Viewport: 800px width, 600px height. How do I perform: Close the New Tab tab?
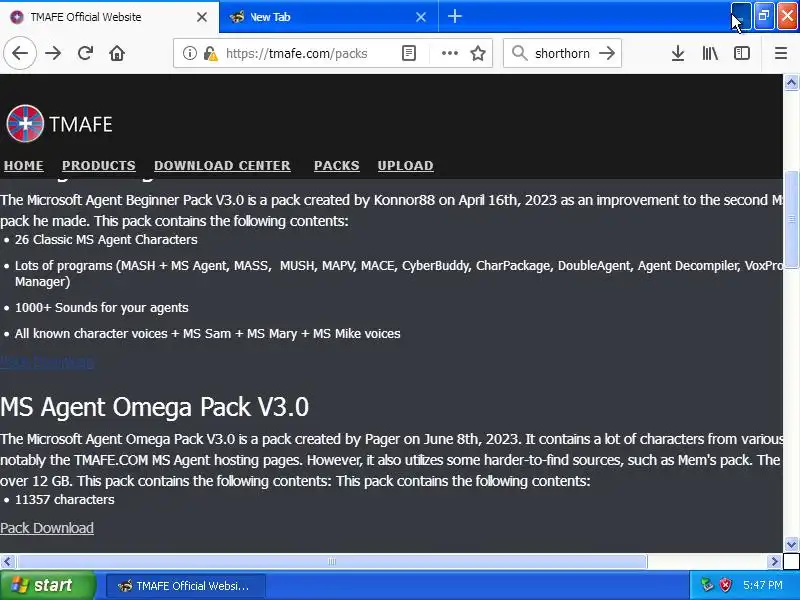click(x=421, y=17)
